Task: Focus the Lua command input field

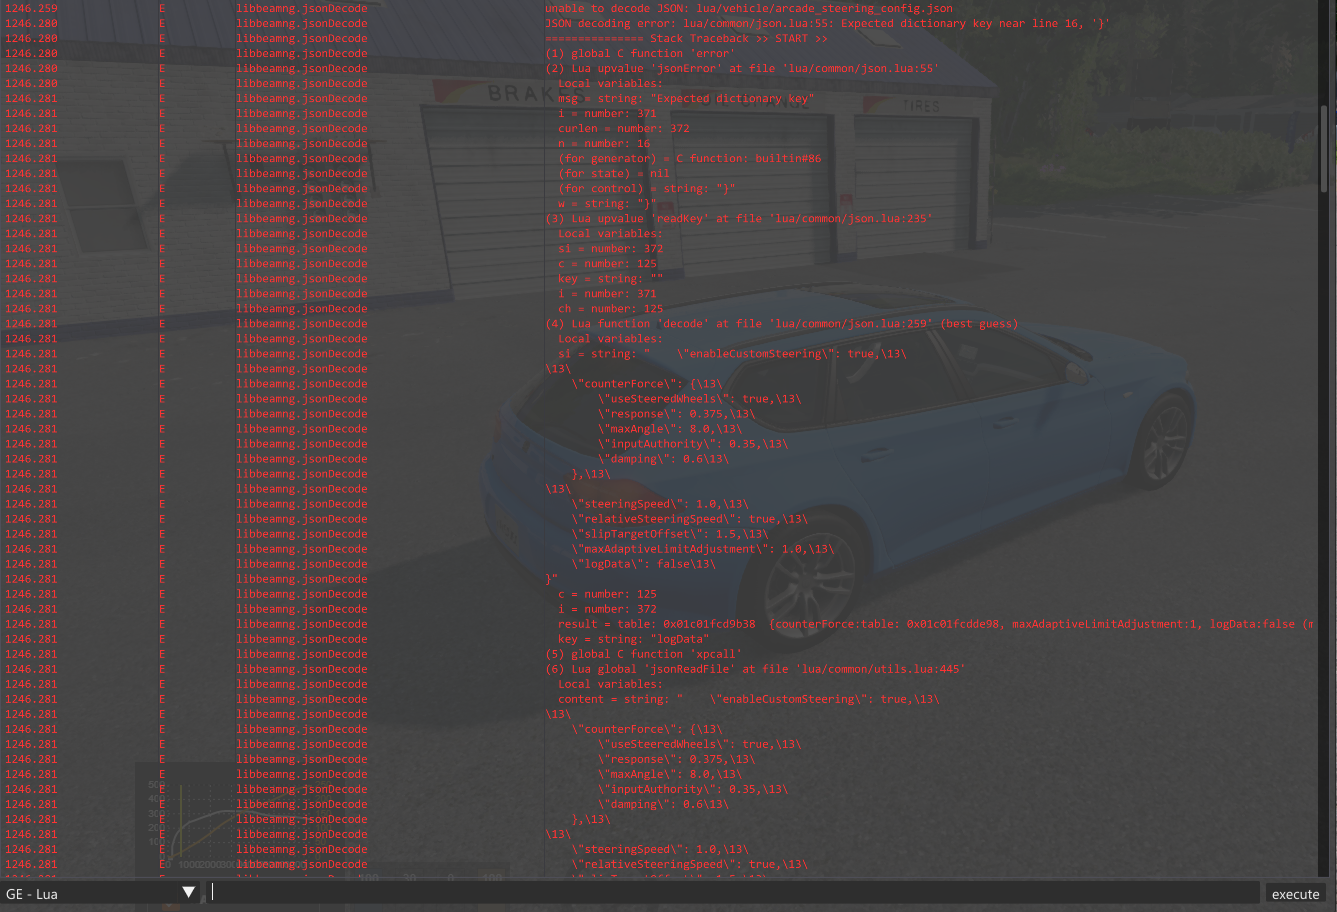Action: [x=734, y=893]
